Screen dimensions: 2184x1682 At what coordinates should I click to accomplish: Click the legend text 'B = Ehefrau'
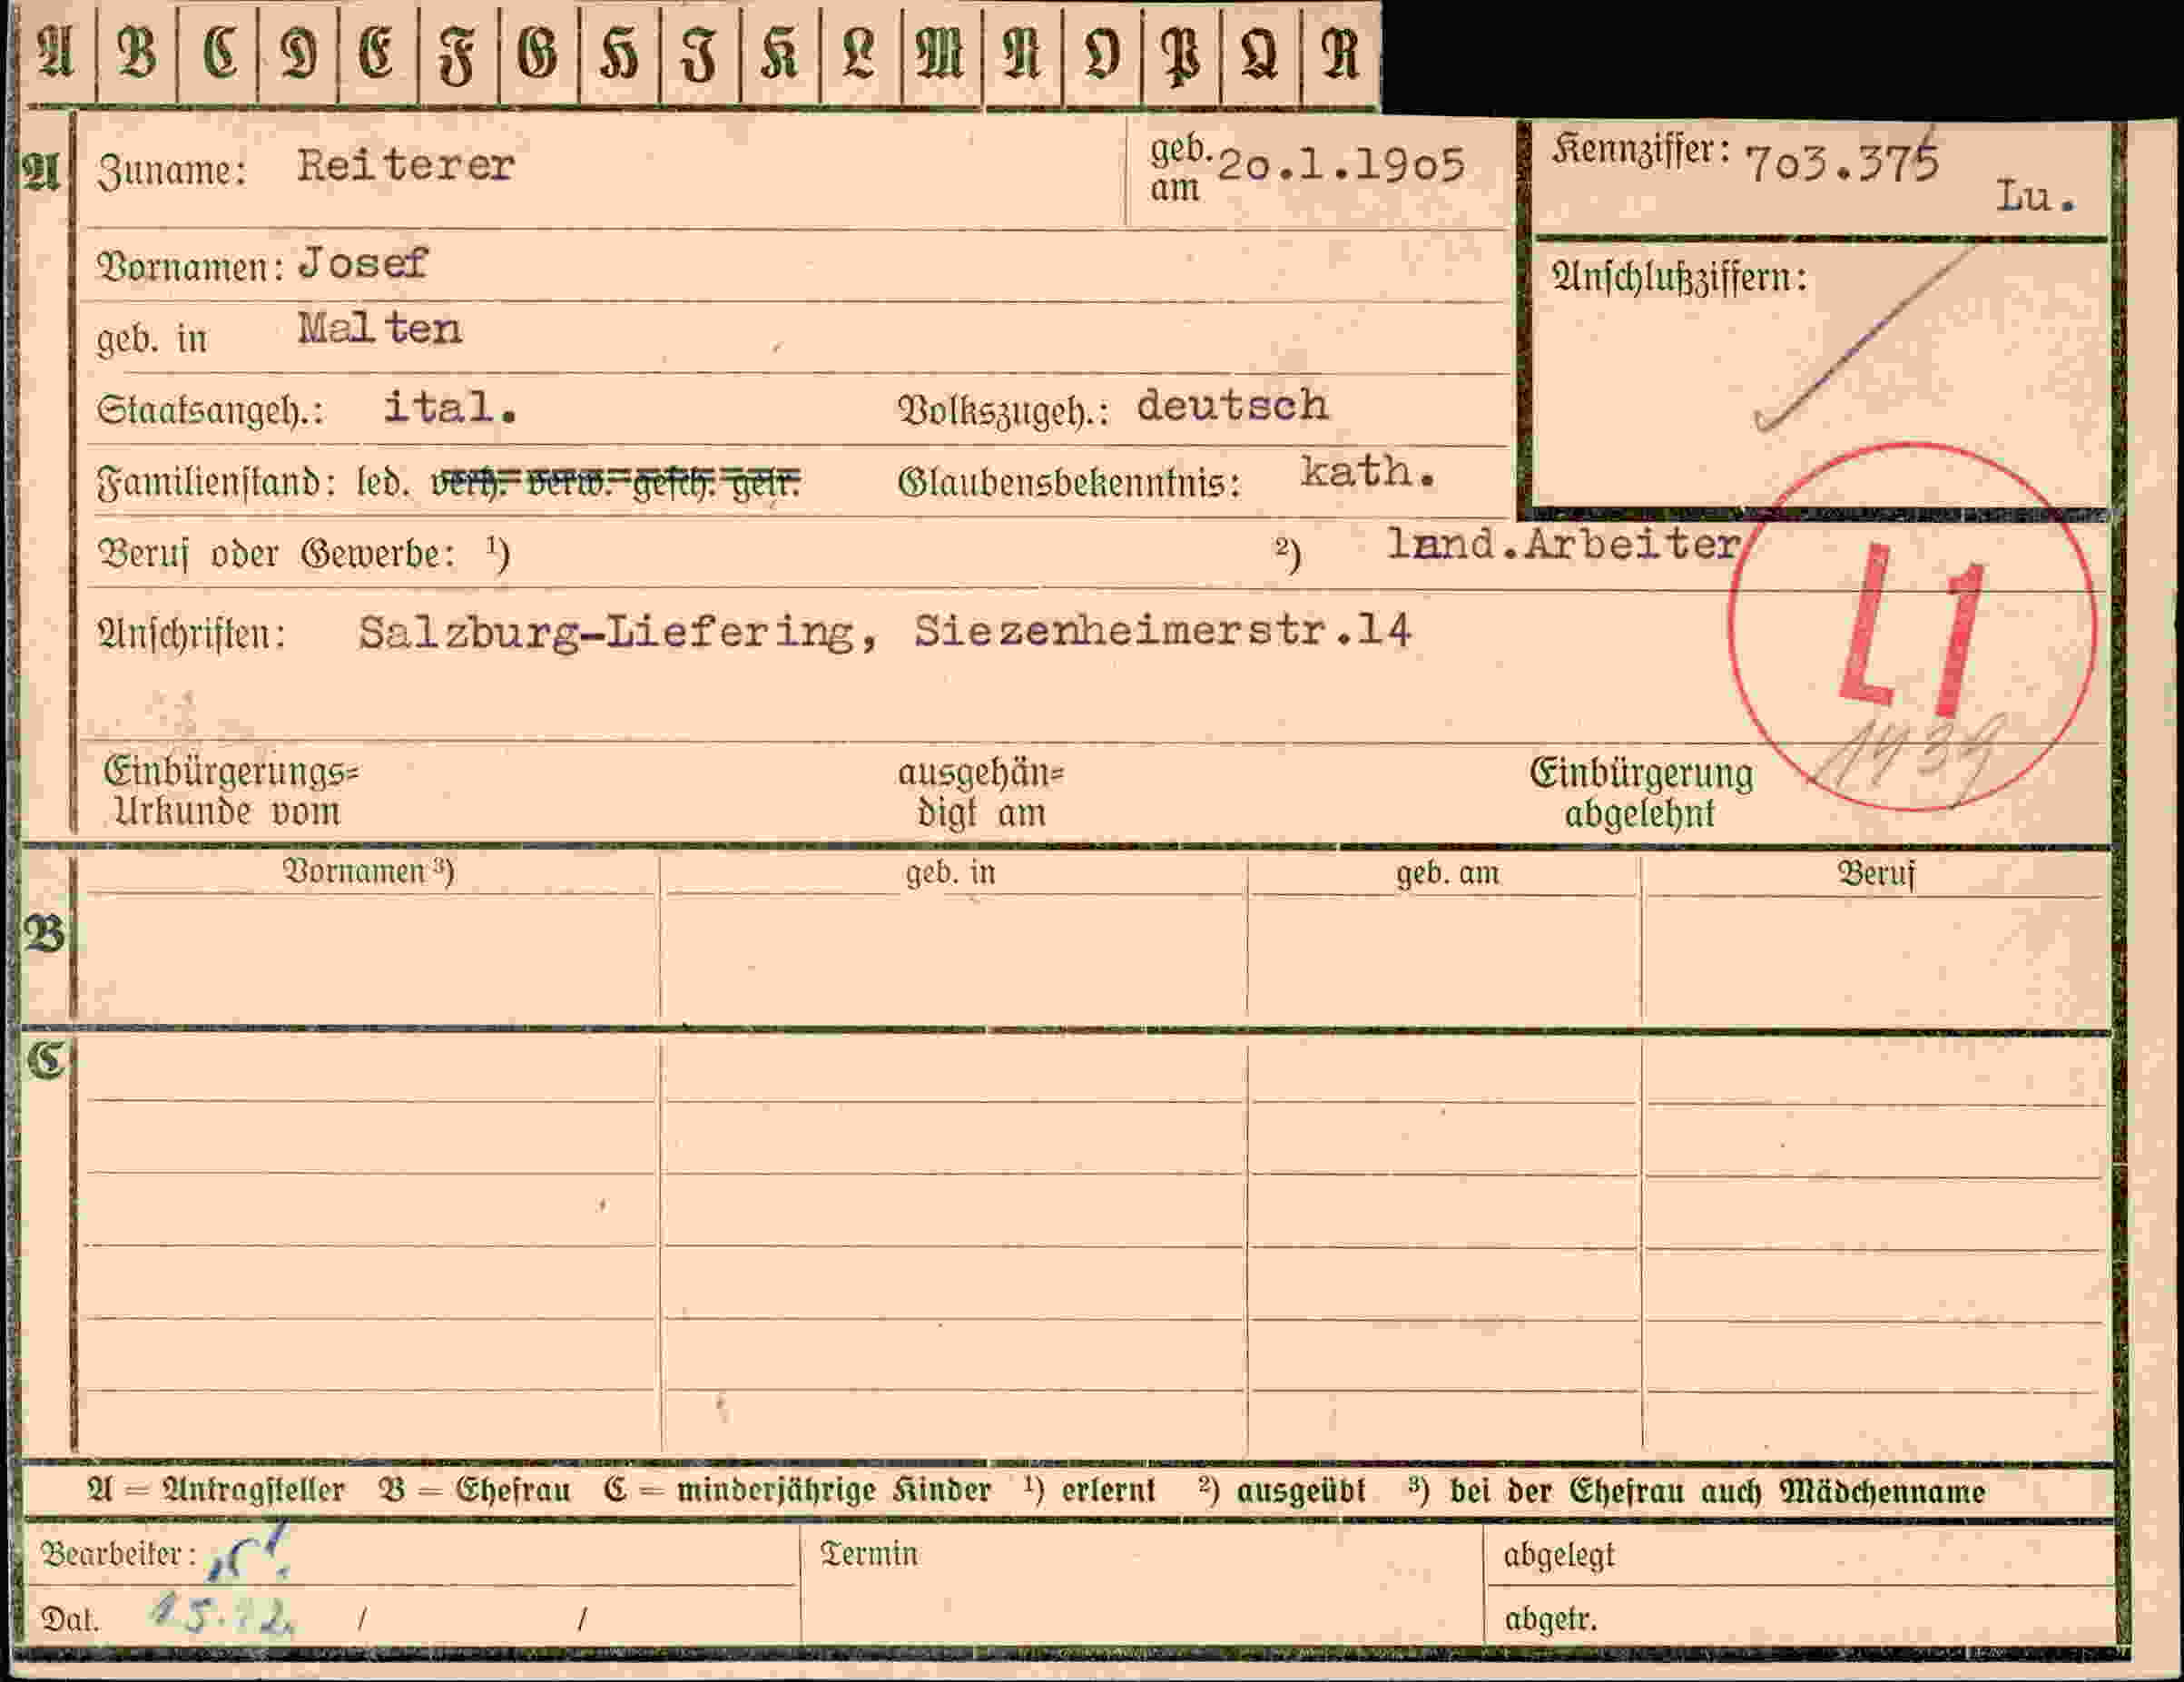click(x=474, y=1491)
